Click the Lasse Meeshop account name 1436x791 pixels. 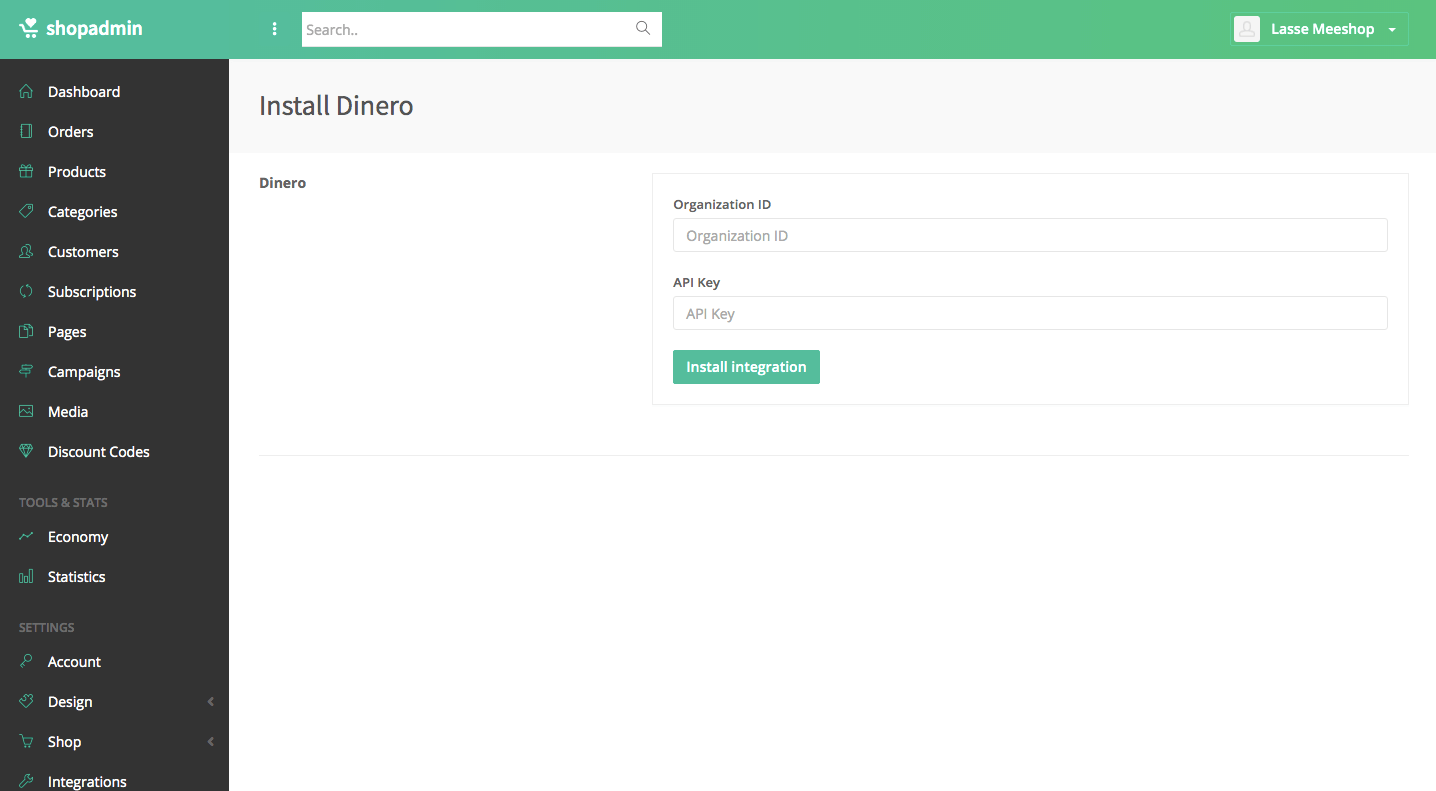(x=1322, y=29)
